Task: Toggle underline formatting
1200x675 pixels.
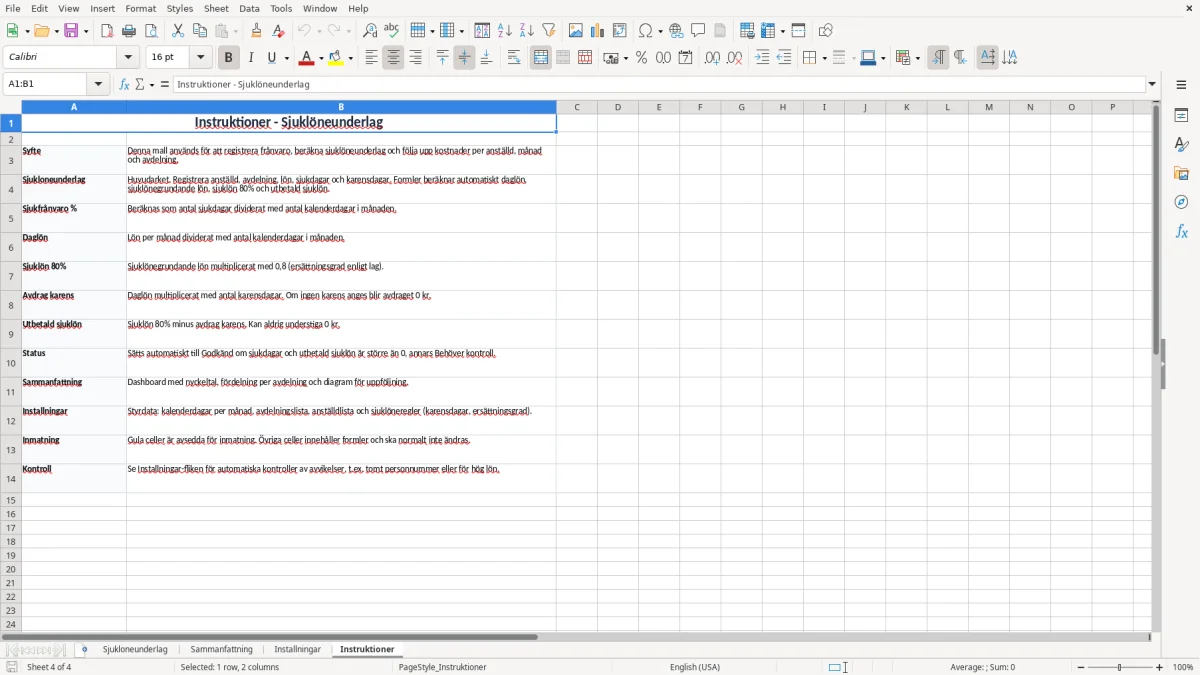Action: tap(272, 58)
